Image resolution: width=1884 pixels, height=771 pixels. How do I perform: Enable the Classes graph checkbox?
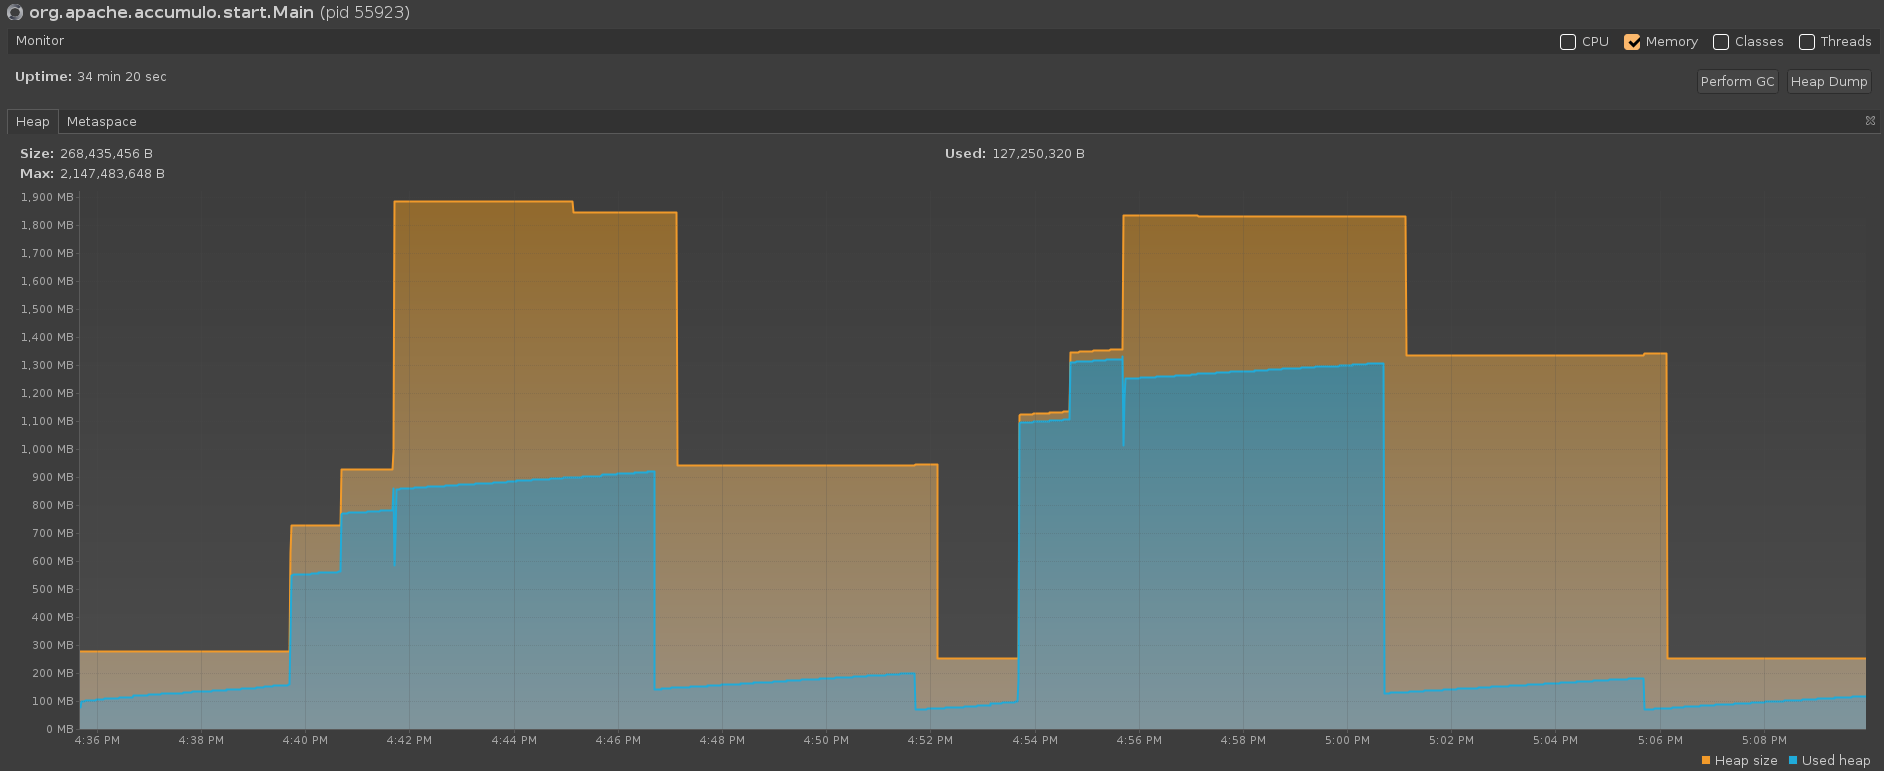(x=1721, y=42)
